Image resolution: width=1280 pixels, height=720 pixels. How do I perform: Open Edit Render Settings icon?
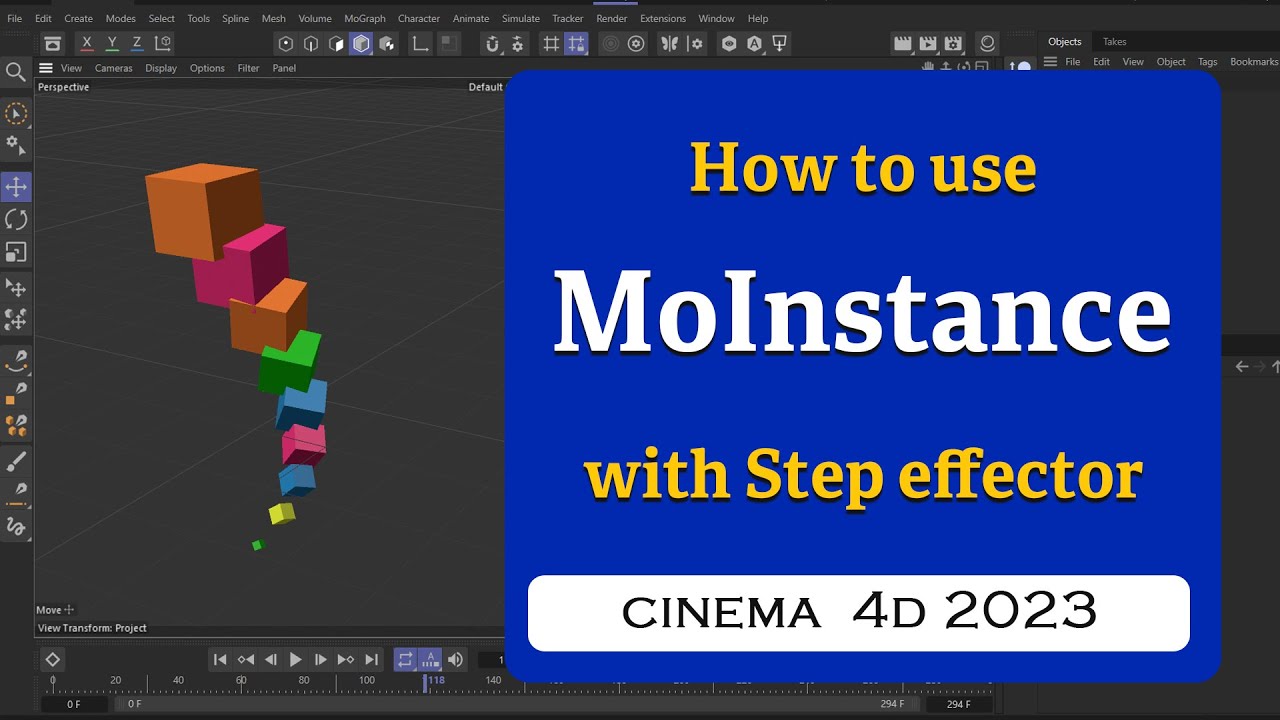[x=953, y=43]
